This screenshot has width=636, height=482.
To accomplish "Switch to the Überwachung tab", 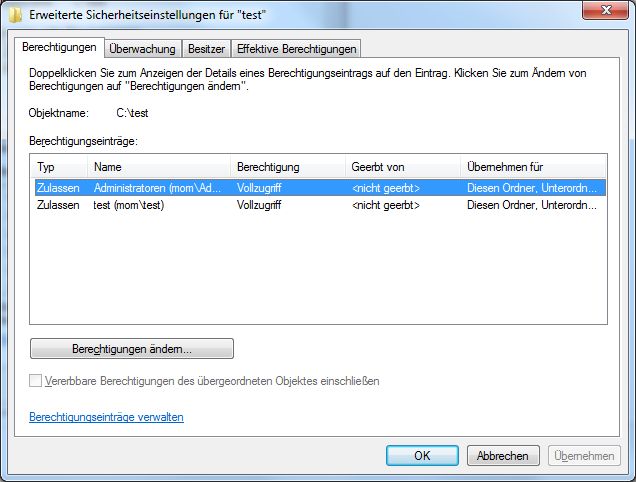I will click(x=142, y=49).
